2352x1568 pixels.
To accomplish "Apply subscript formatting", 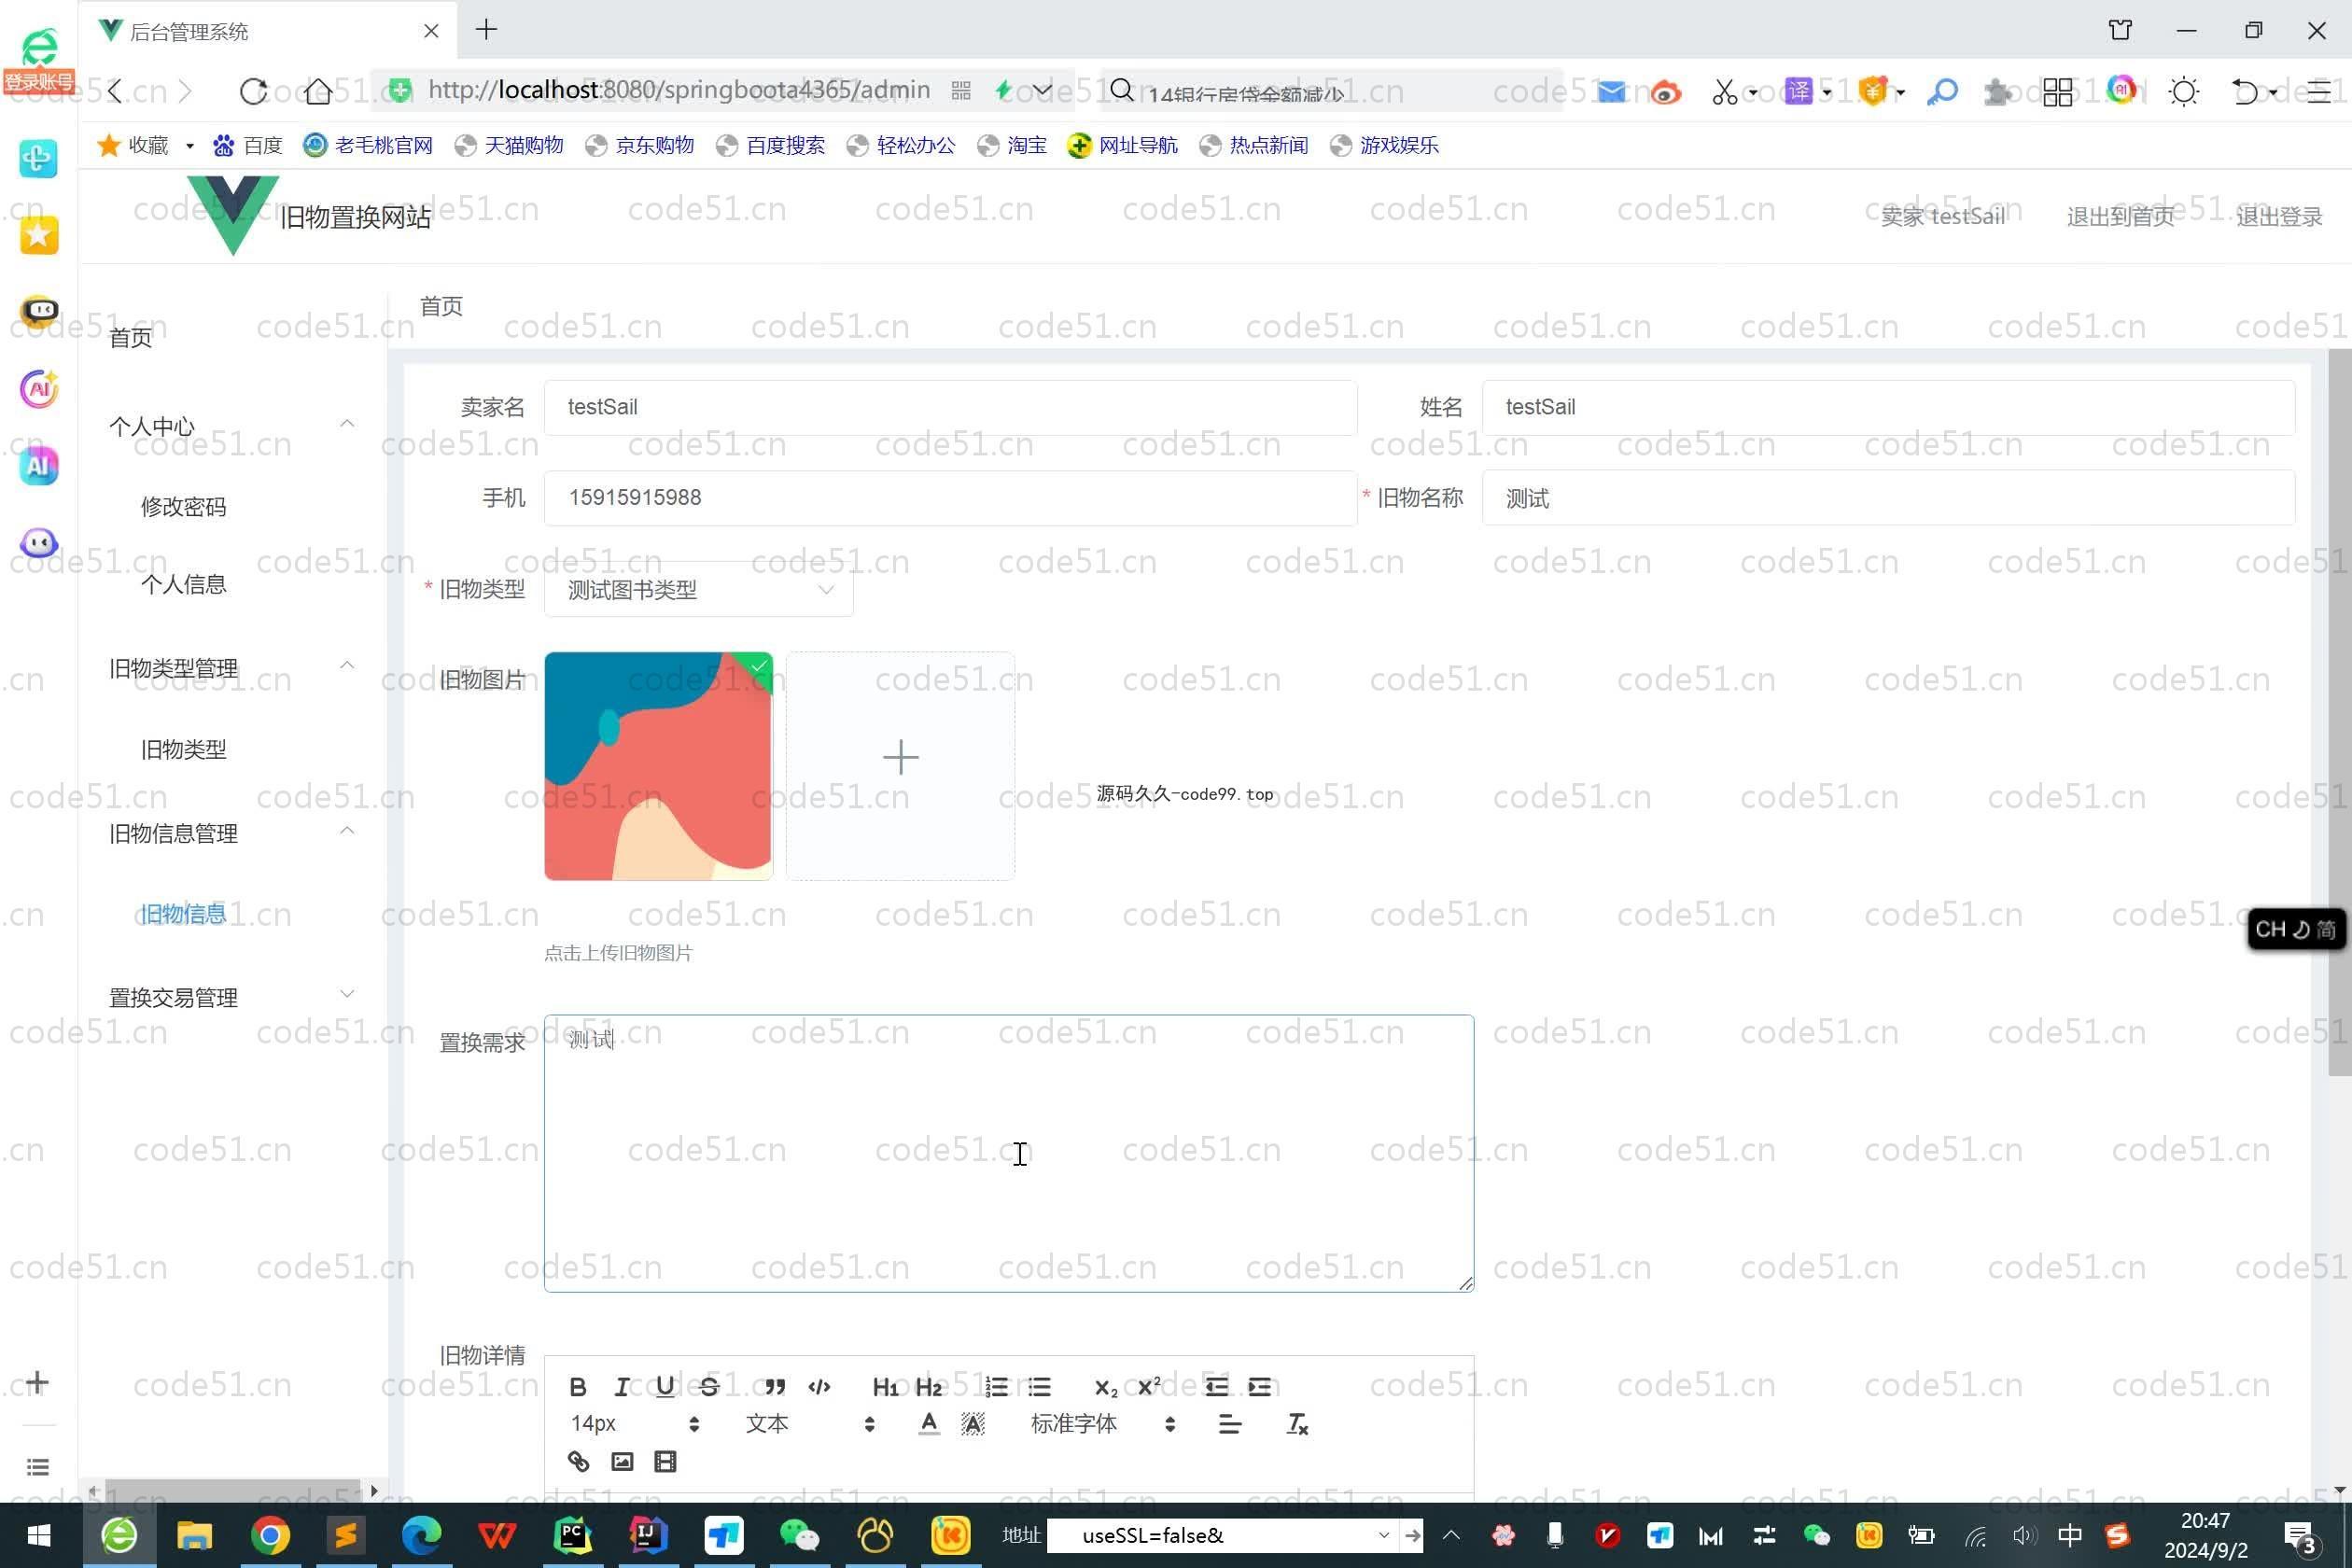I will tap(1105, 1386).
